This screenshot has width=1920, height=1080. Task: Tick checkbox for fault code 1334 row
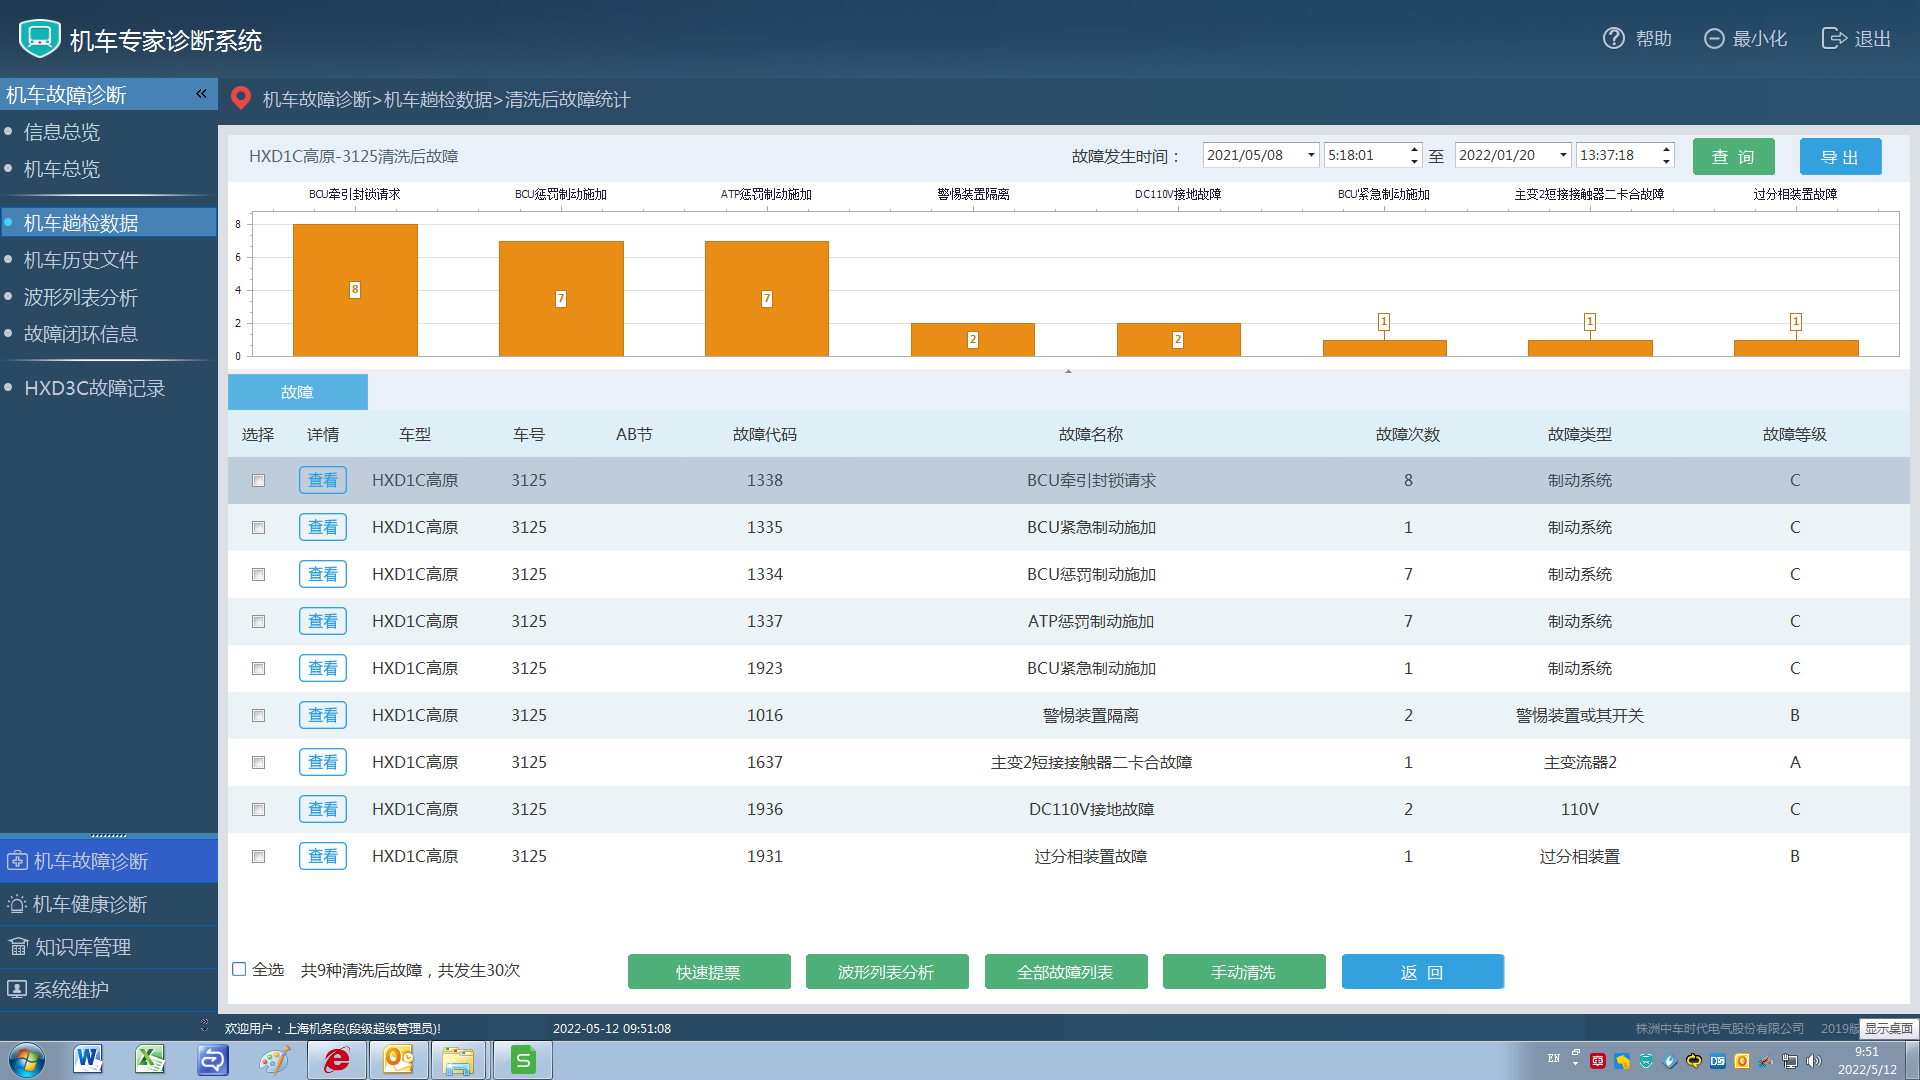(258, 575)
